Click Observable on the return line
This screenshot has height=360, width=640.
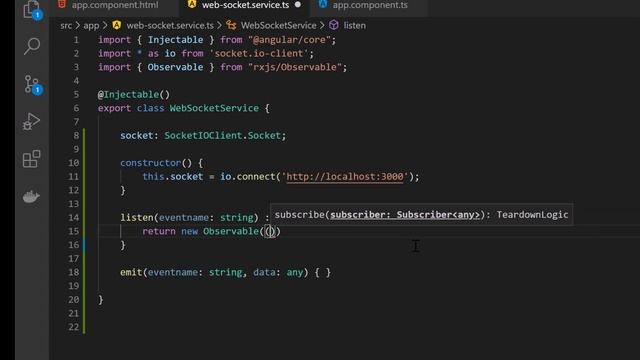coord(231,231)
